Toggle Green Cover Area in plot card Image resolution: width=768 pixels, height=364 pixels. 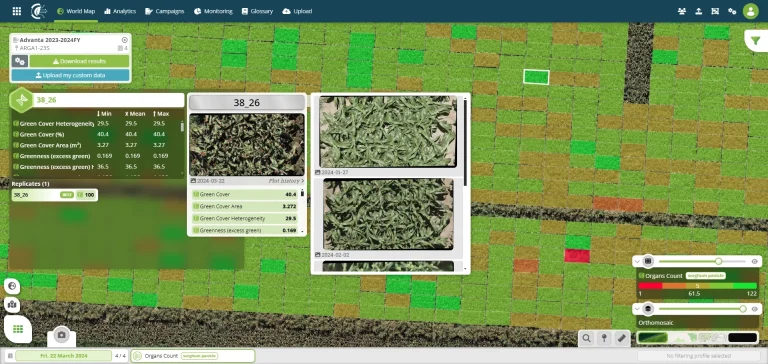[x=196, y=206]
